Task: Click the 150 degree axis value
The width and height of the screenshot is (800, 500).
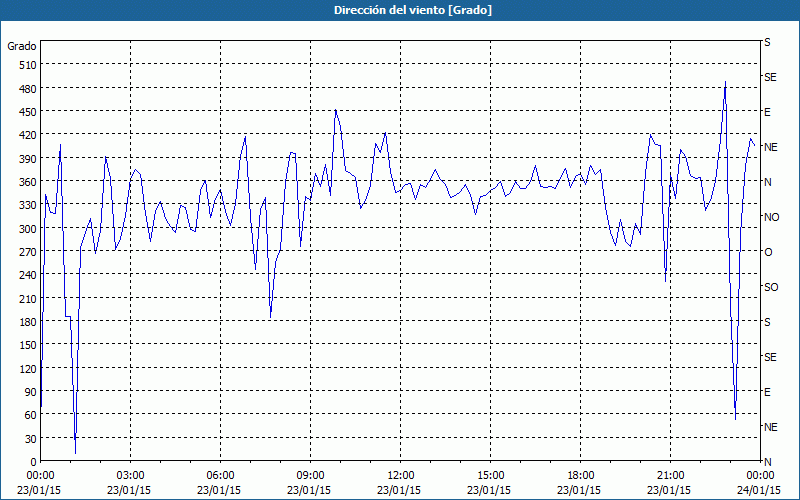Action: [28, 345]
